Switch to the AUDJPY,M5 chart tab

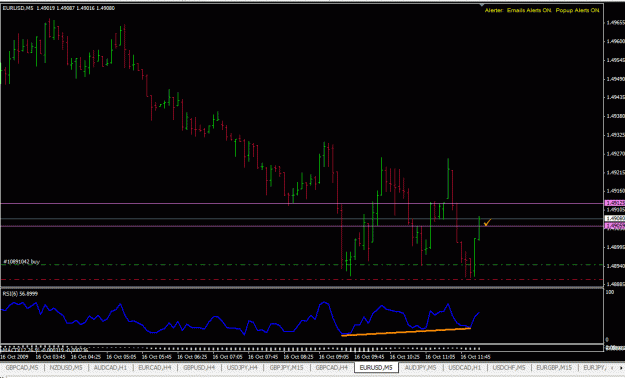point(421,367)
